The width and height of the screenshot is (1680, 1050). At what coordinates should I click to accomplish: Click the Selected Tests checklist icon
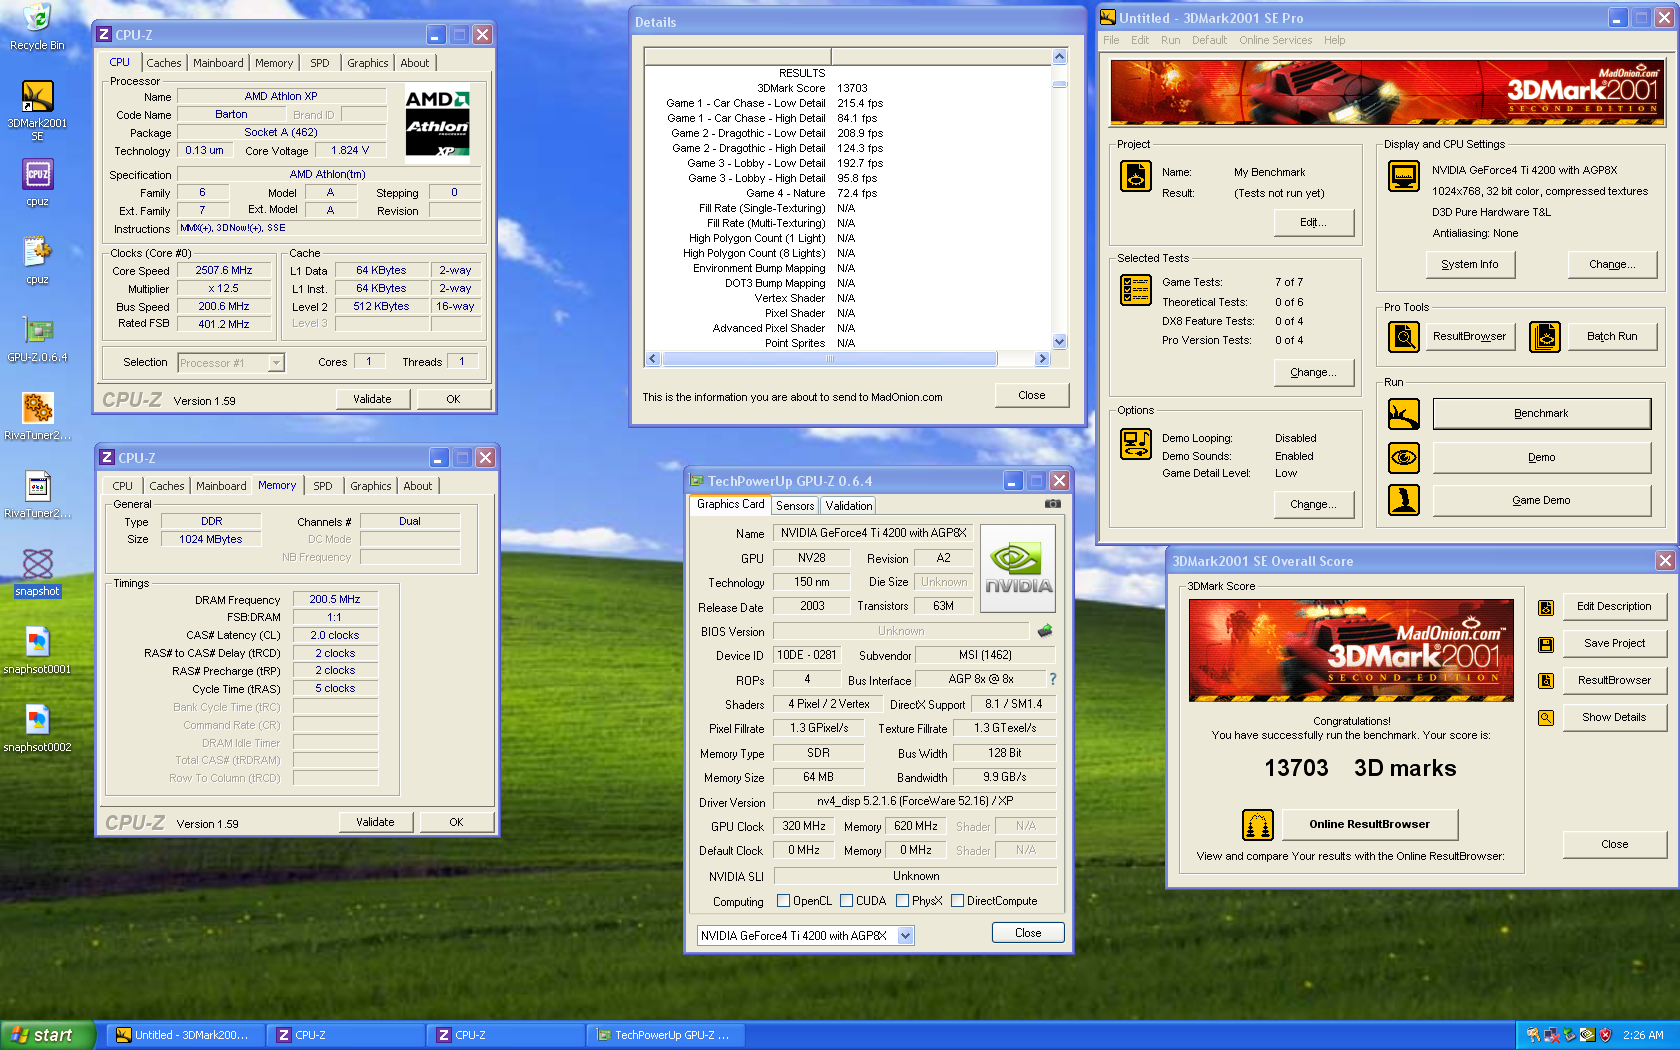click(x=1136, y=290)
